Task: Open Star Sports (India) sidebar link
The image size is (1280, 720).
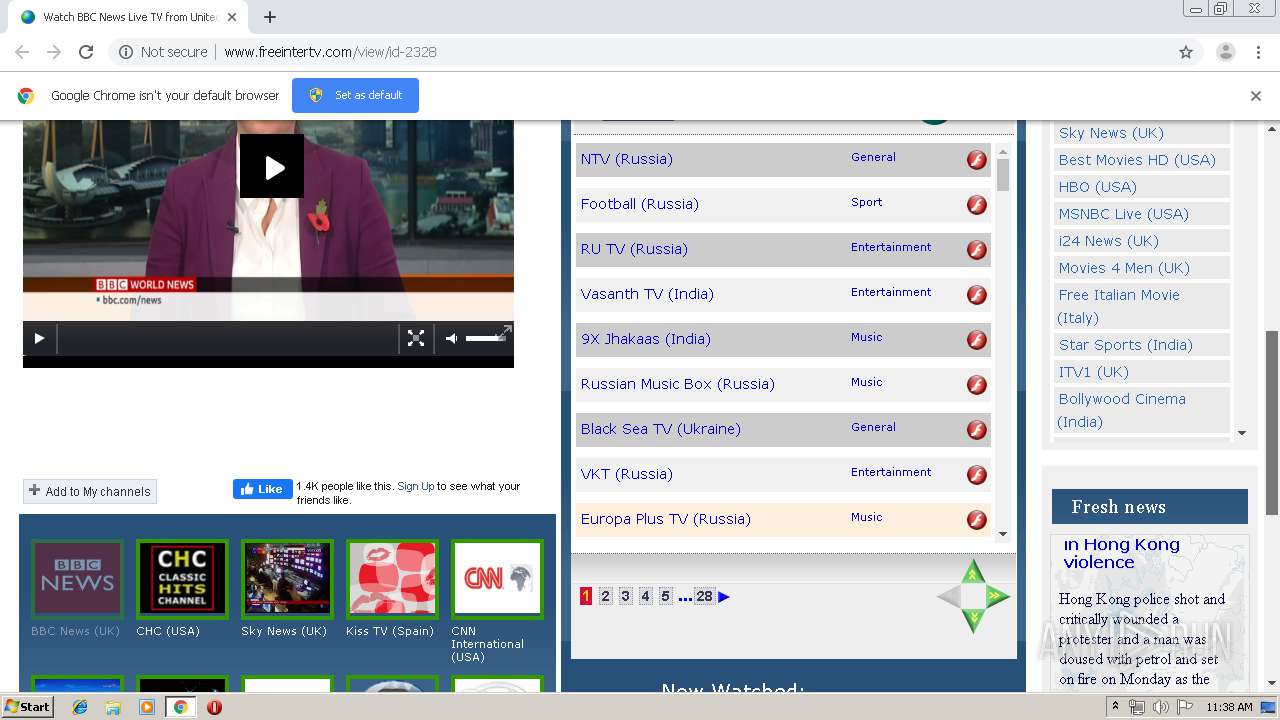Action: 1125,345
